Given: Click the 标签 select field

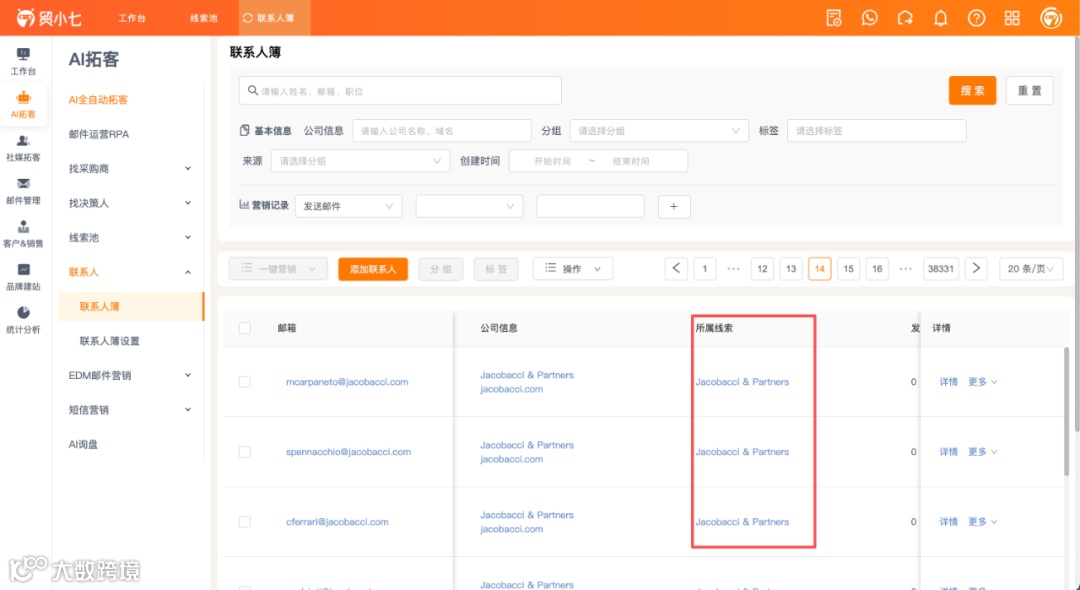Looking at the screenshot, I should [877, 131].
